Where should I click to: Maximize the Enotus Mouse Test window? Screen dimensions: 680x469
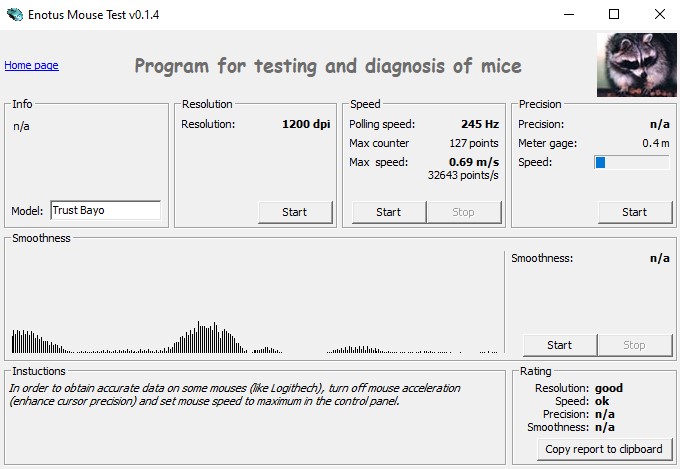pyautogui.click(x=614, y=14)
